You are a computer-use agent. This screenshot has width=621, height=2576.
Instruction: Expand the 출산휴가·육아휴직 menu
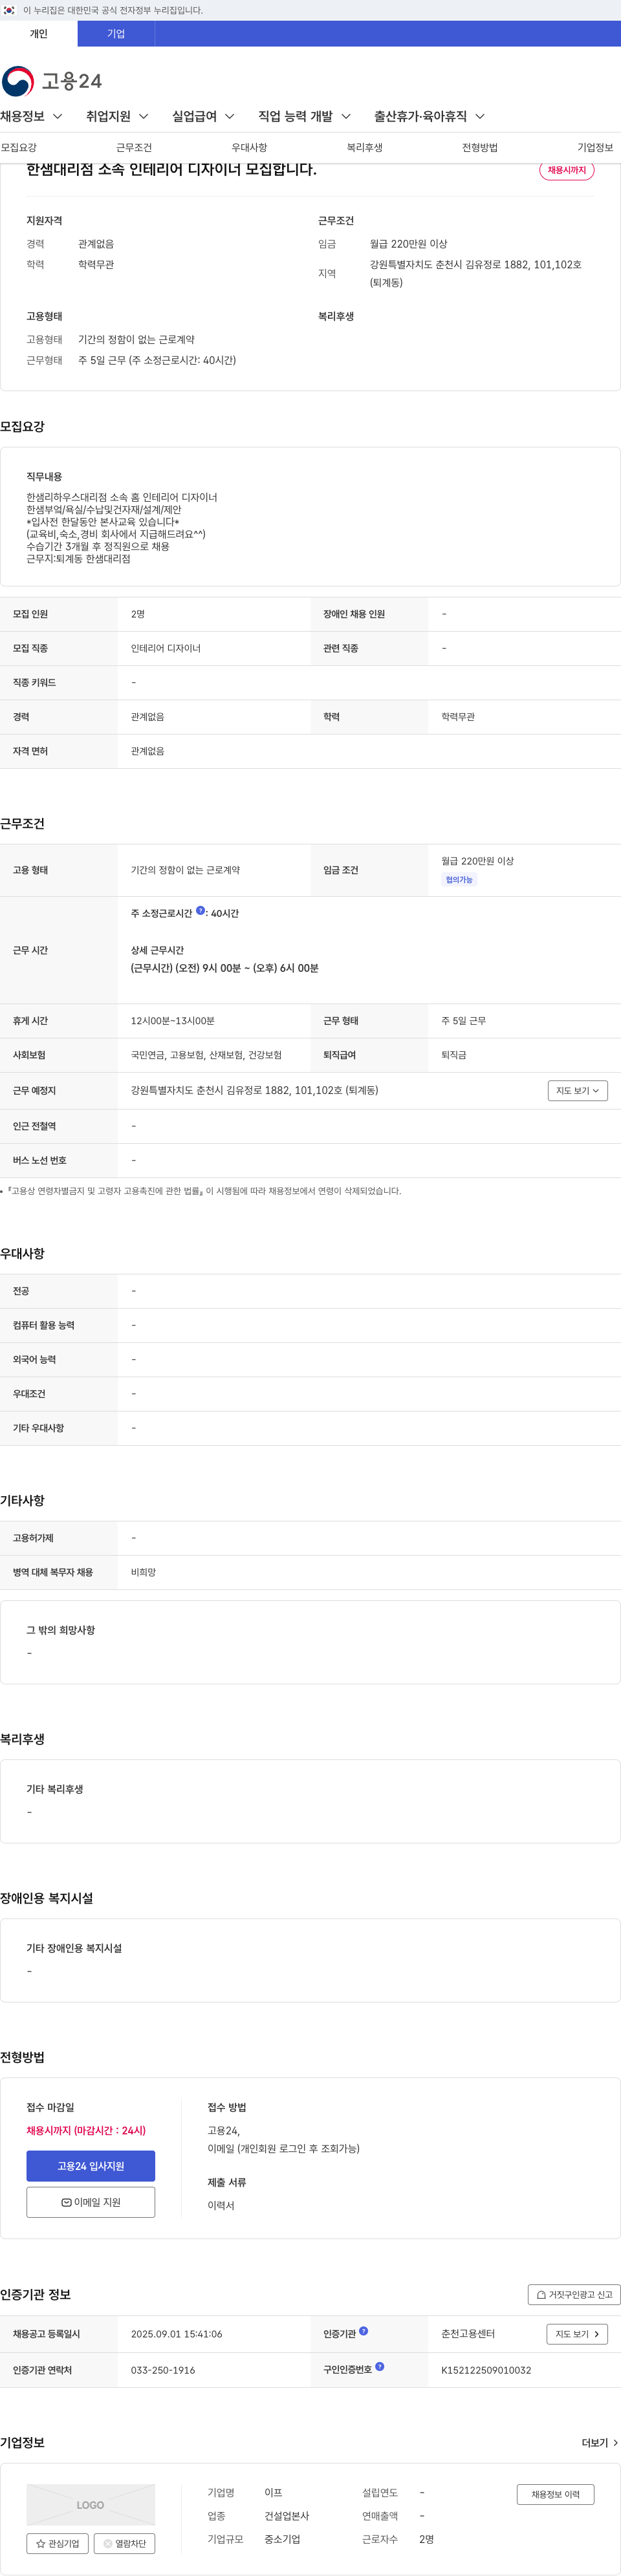pos(429,117)
